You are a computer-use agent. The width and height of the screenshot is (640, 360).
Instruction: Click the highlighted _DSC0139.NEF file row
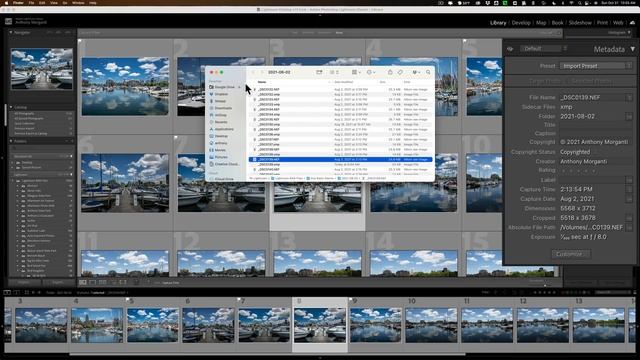point(340,160)
